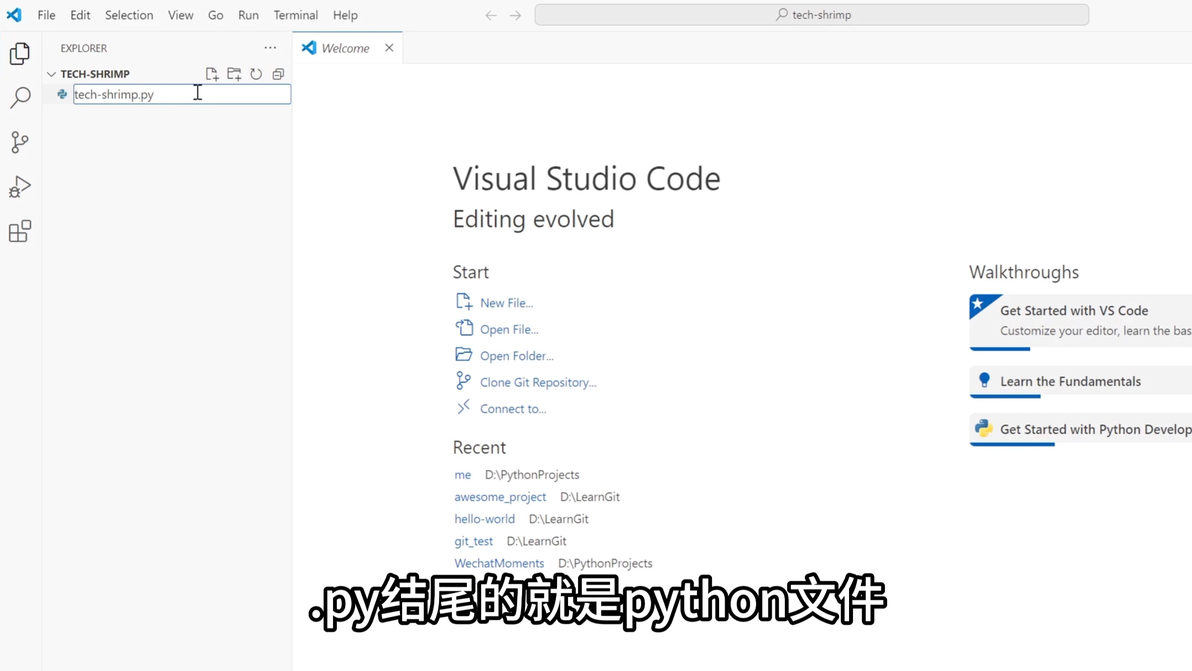Click the Open File icon under Start
The height and width of the screenshot is (671, 1192).
(x=464, y=328)
